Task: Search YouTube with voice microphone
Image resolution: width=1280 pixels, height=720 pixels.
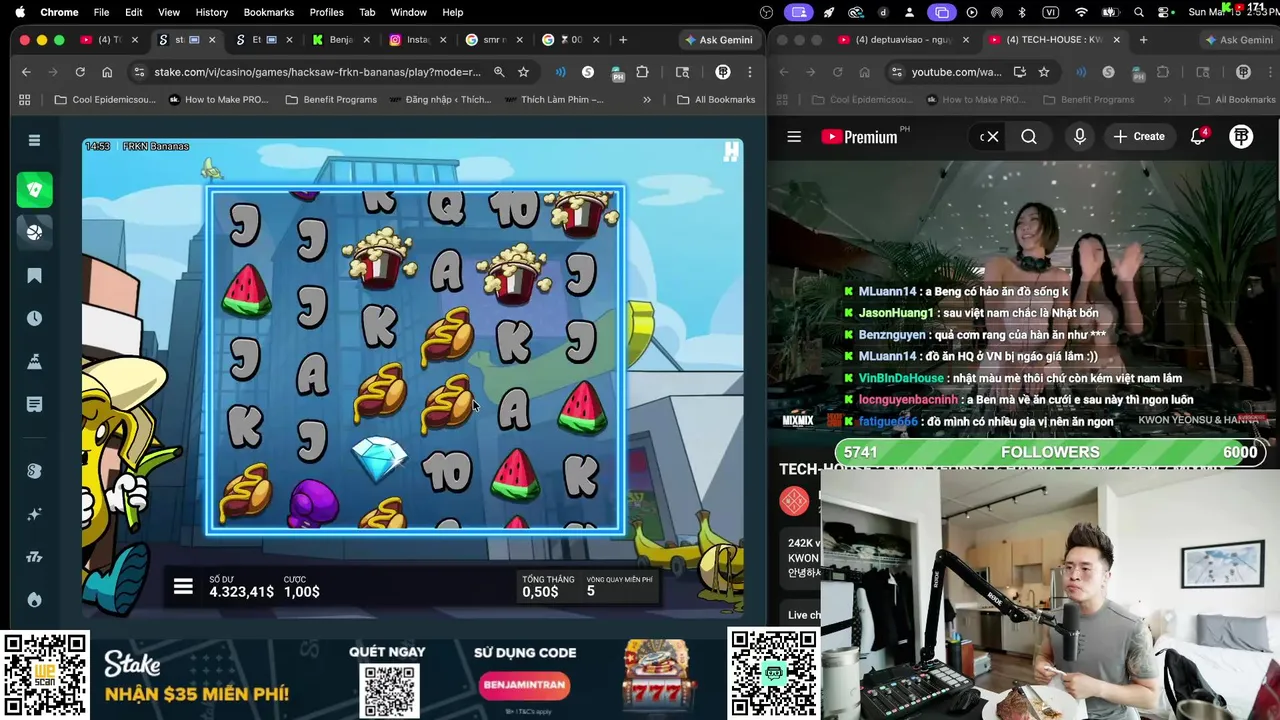Action: [x=1079, y=137]
